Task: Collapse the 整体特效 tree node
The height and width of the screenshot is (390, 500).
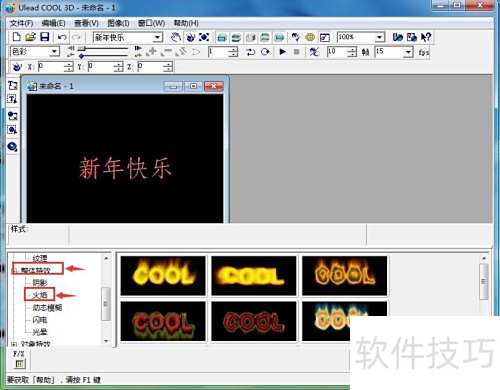Action: (15, 270)
